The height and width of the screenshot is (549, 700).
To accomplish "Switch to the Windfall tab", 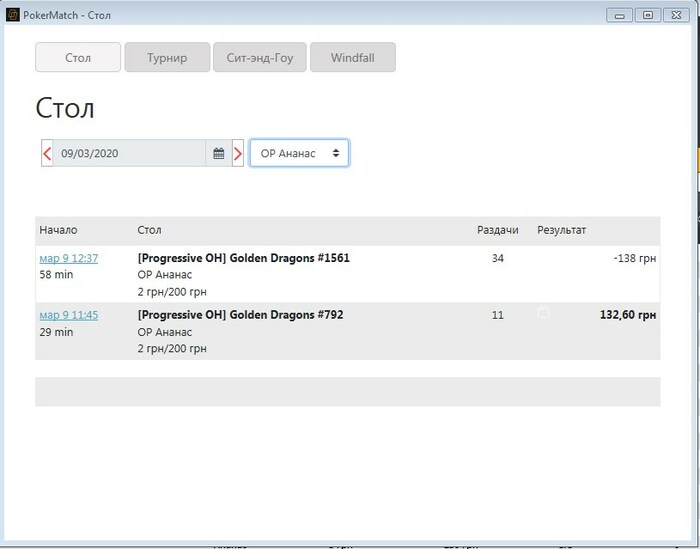I will [x=353, y=57].
